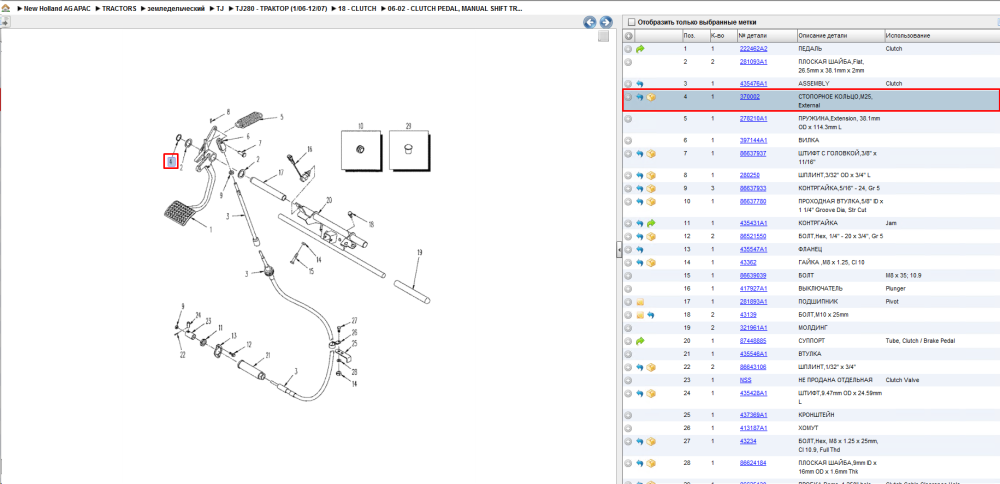Screen dimensions: 1000x484
Task: Enable 'Отобразить только выбранные метки' checkbox
Action: [x=632, y=22]
